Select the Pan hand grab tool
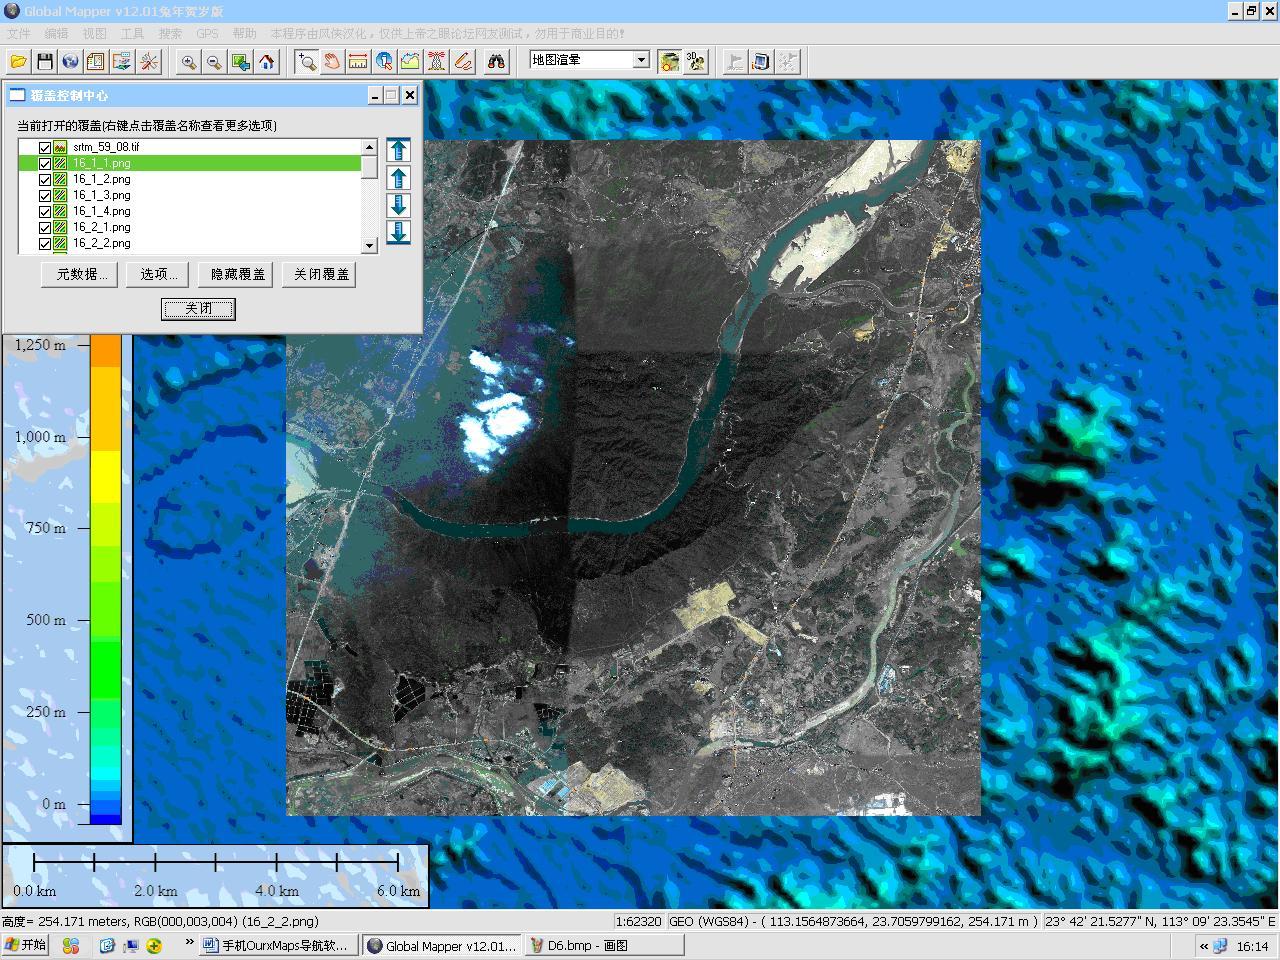The width and height of the screenshot is (1280, 960). [332, 62]
